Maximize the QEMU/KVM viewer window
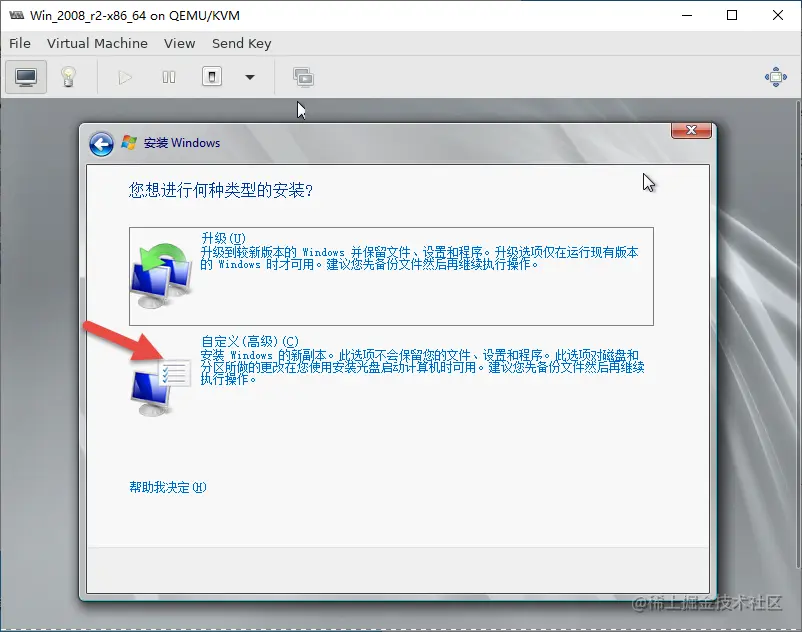Image resolution: width=802 pixels, height=632 pixels. coord(732,15)
